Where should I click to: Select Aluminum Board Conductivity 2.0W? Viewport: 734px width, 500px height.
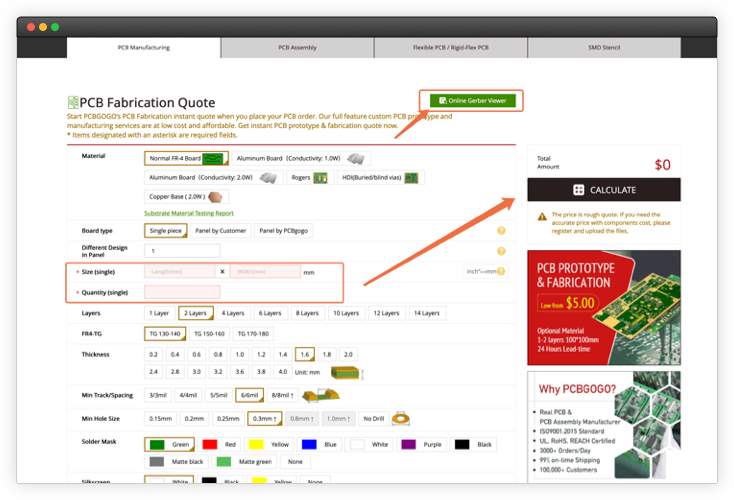(213, 177)
